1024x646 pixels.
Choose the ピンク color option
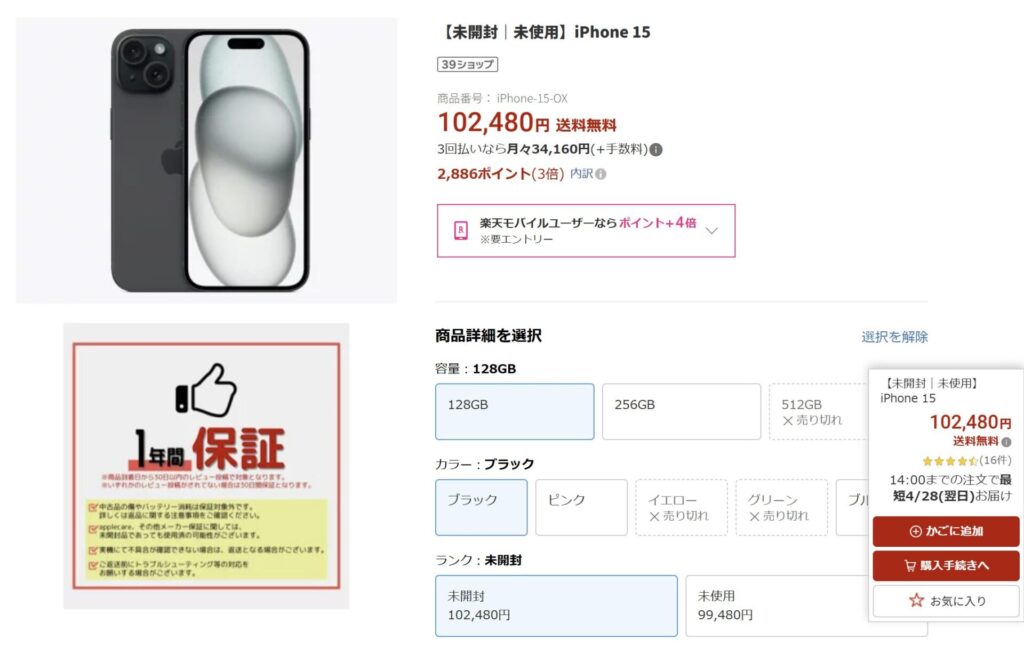coord(581,508)
